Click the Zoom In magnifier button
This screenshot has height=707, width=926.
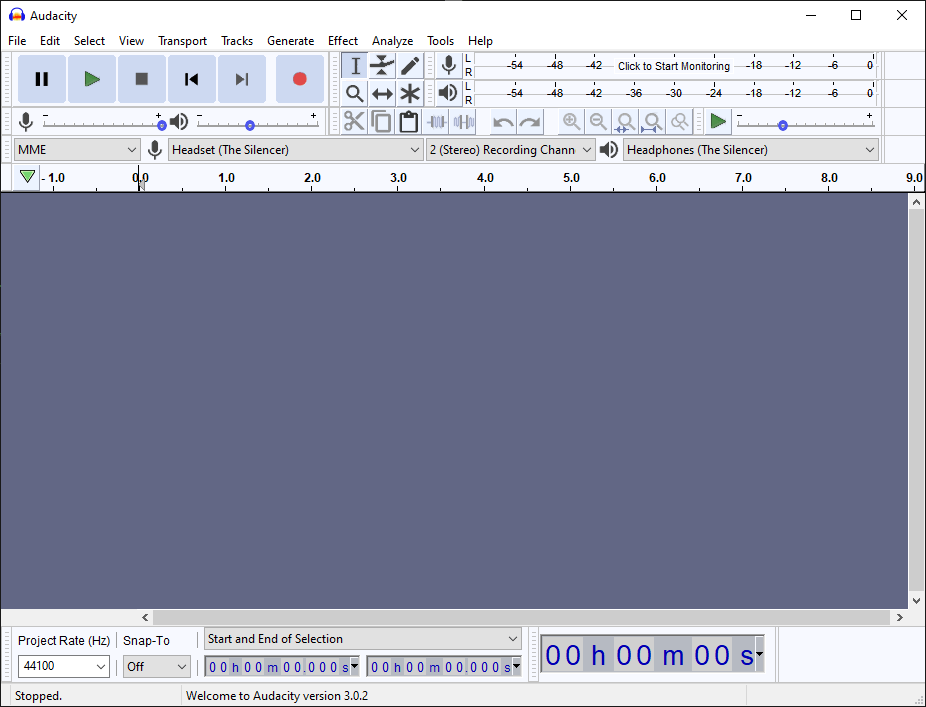pos(571,122)
